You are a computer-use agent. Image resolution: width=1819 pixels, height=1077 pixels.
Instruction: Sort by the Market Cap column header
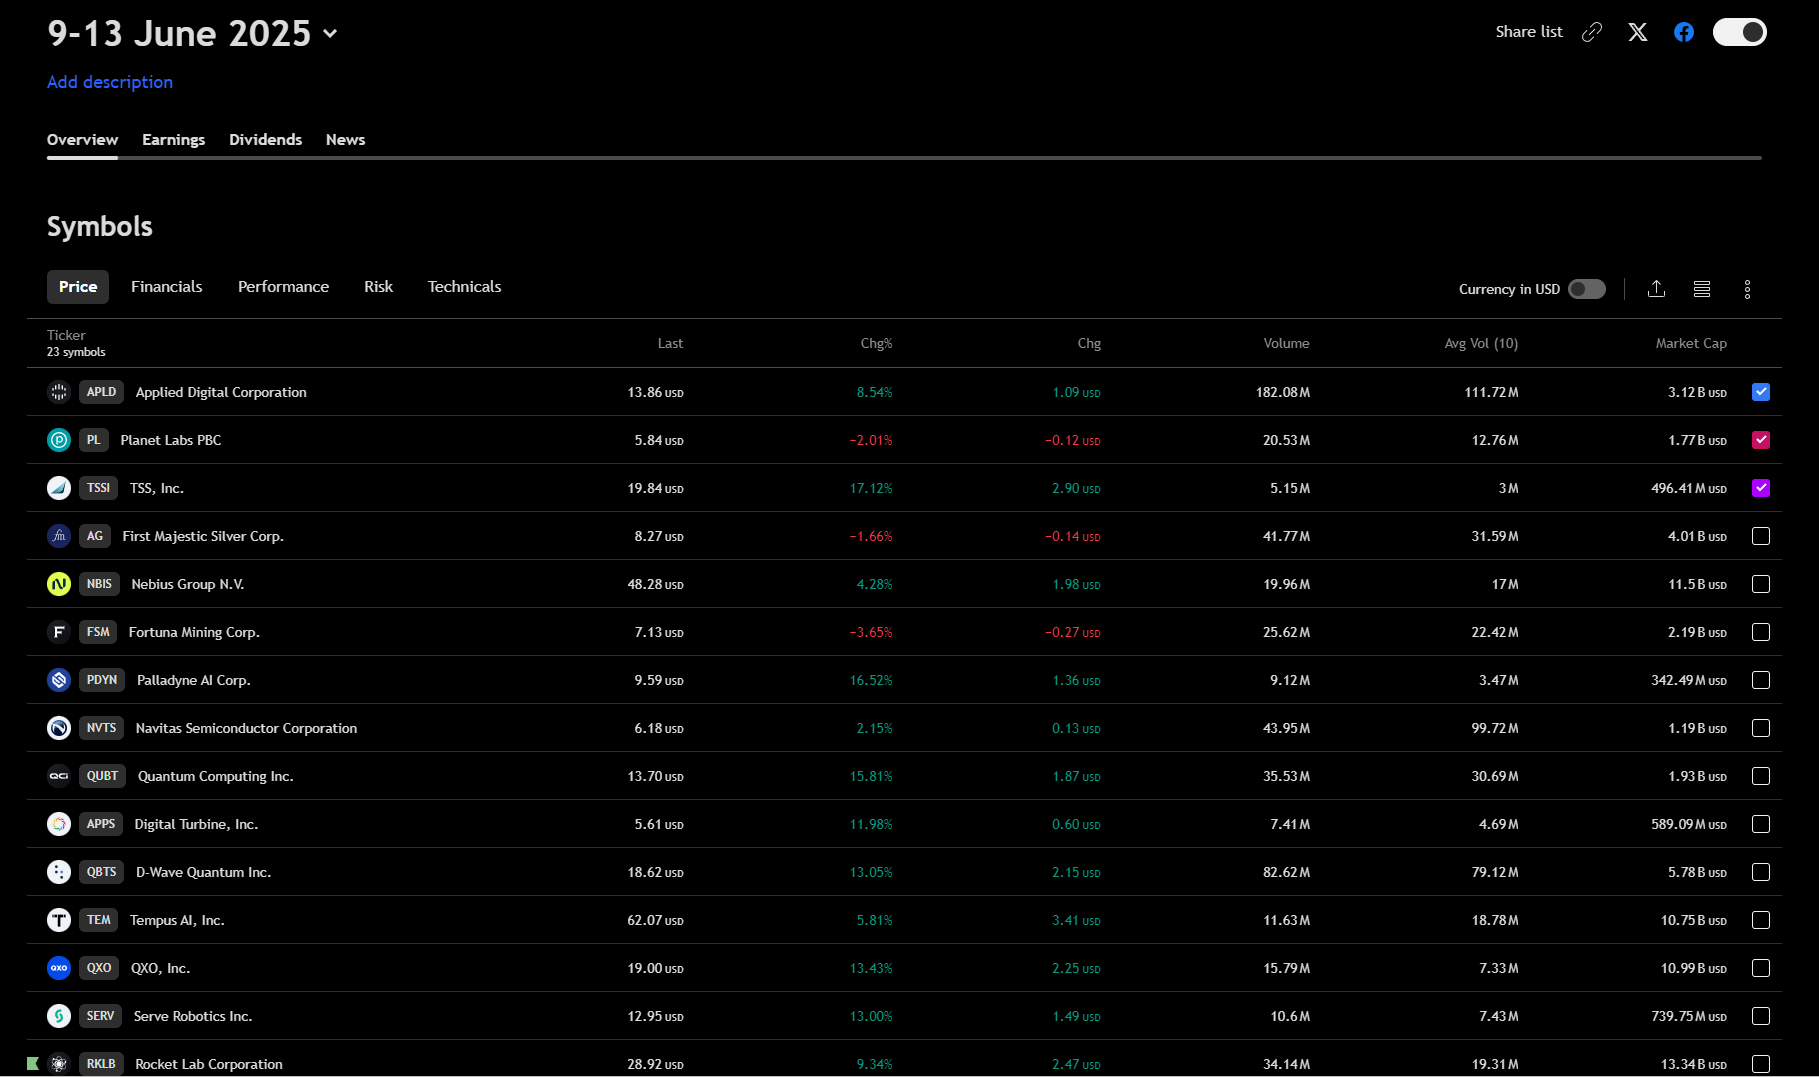1691,343
